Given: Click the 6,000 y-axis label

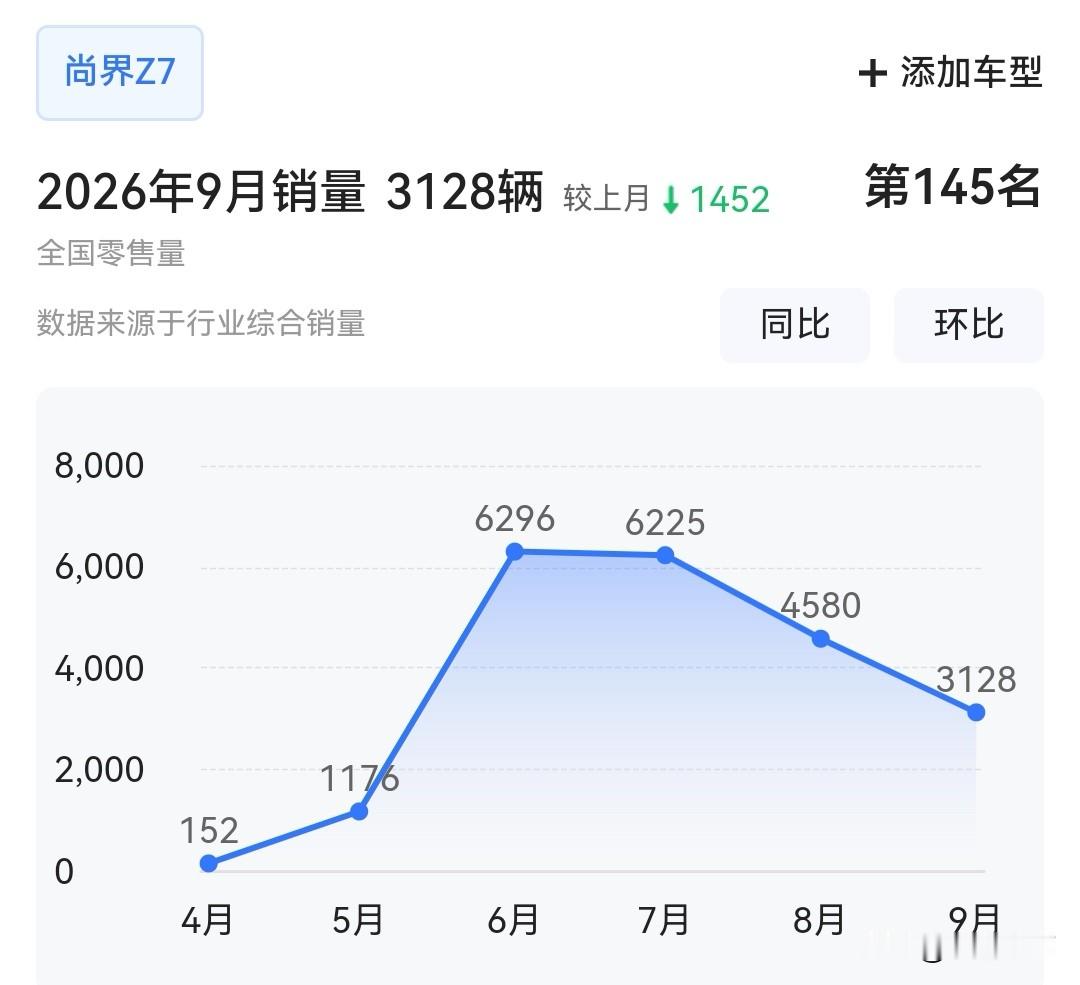Looking at the screenshot, I should (99, 567).
